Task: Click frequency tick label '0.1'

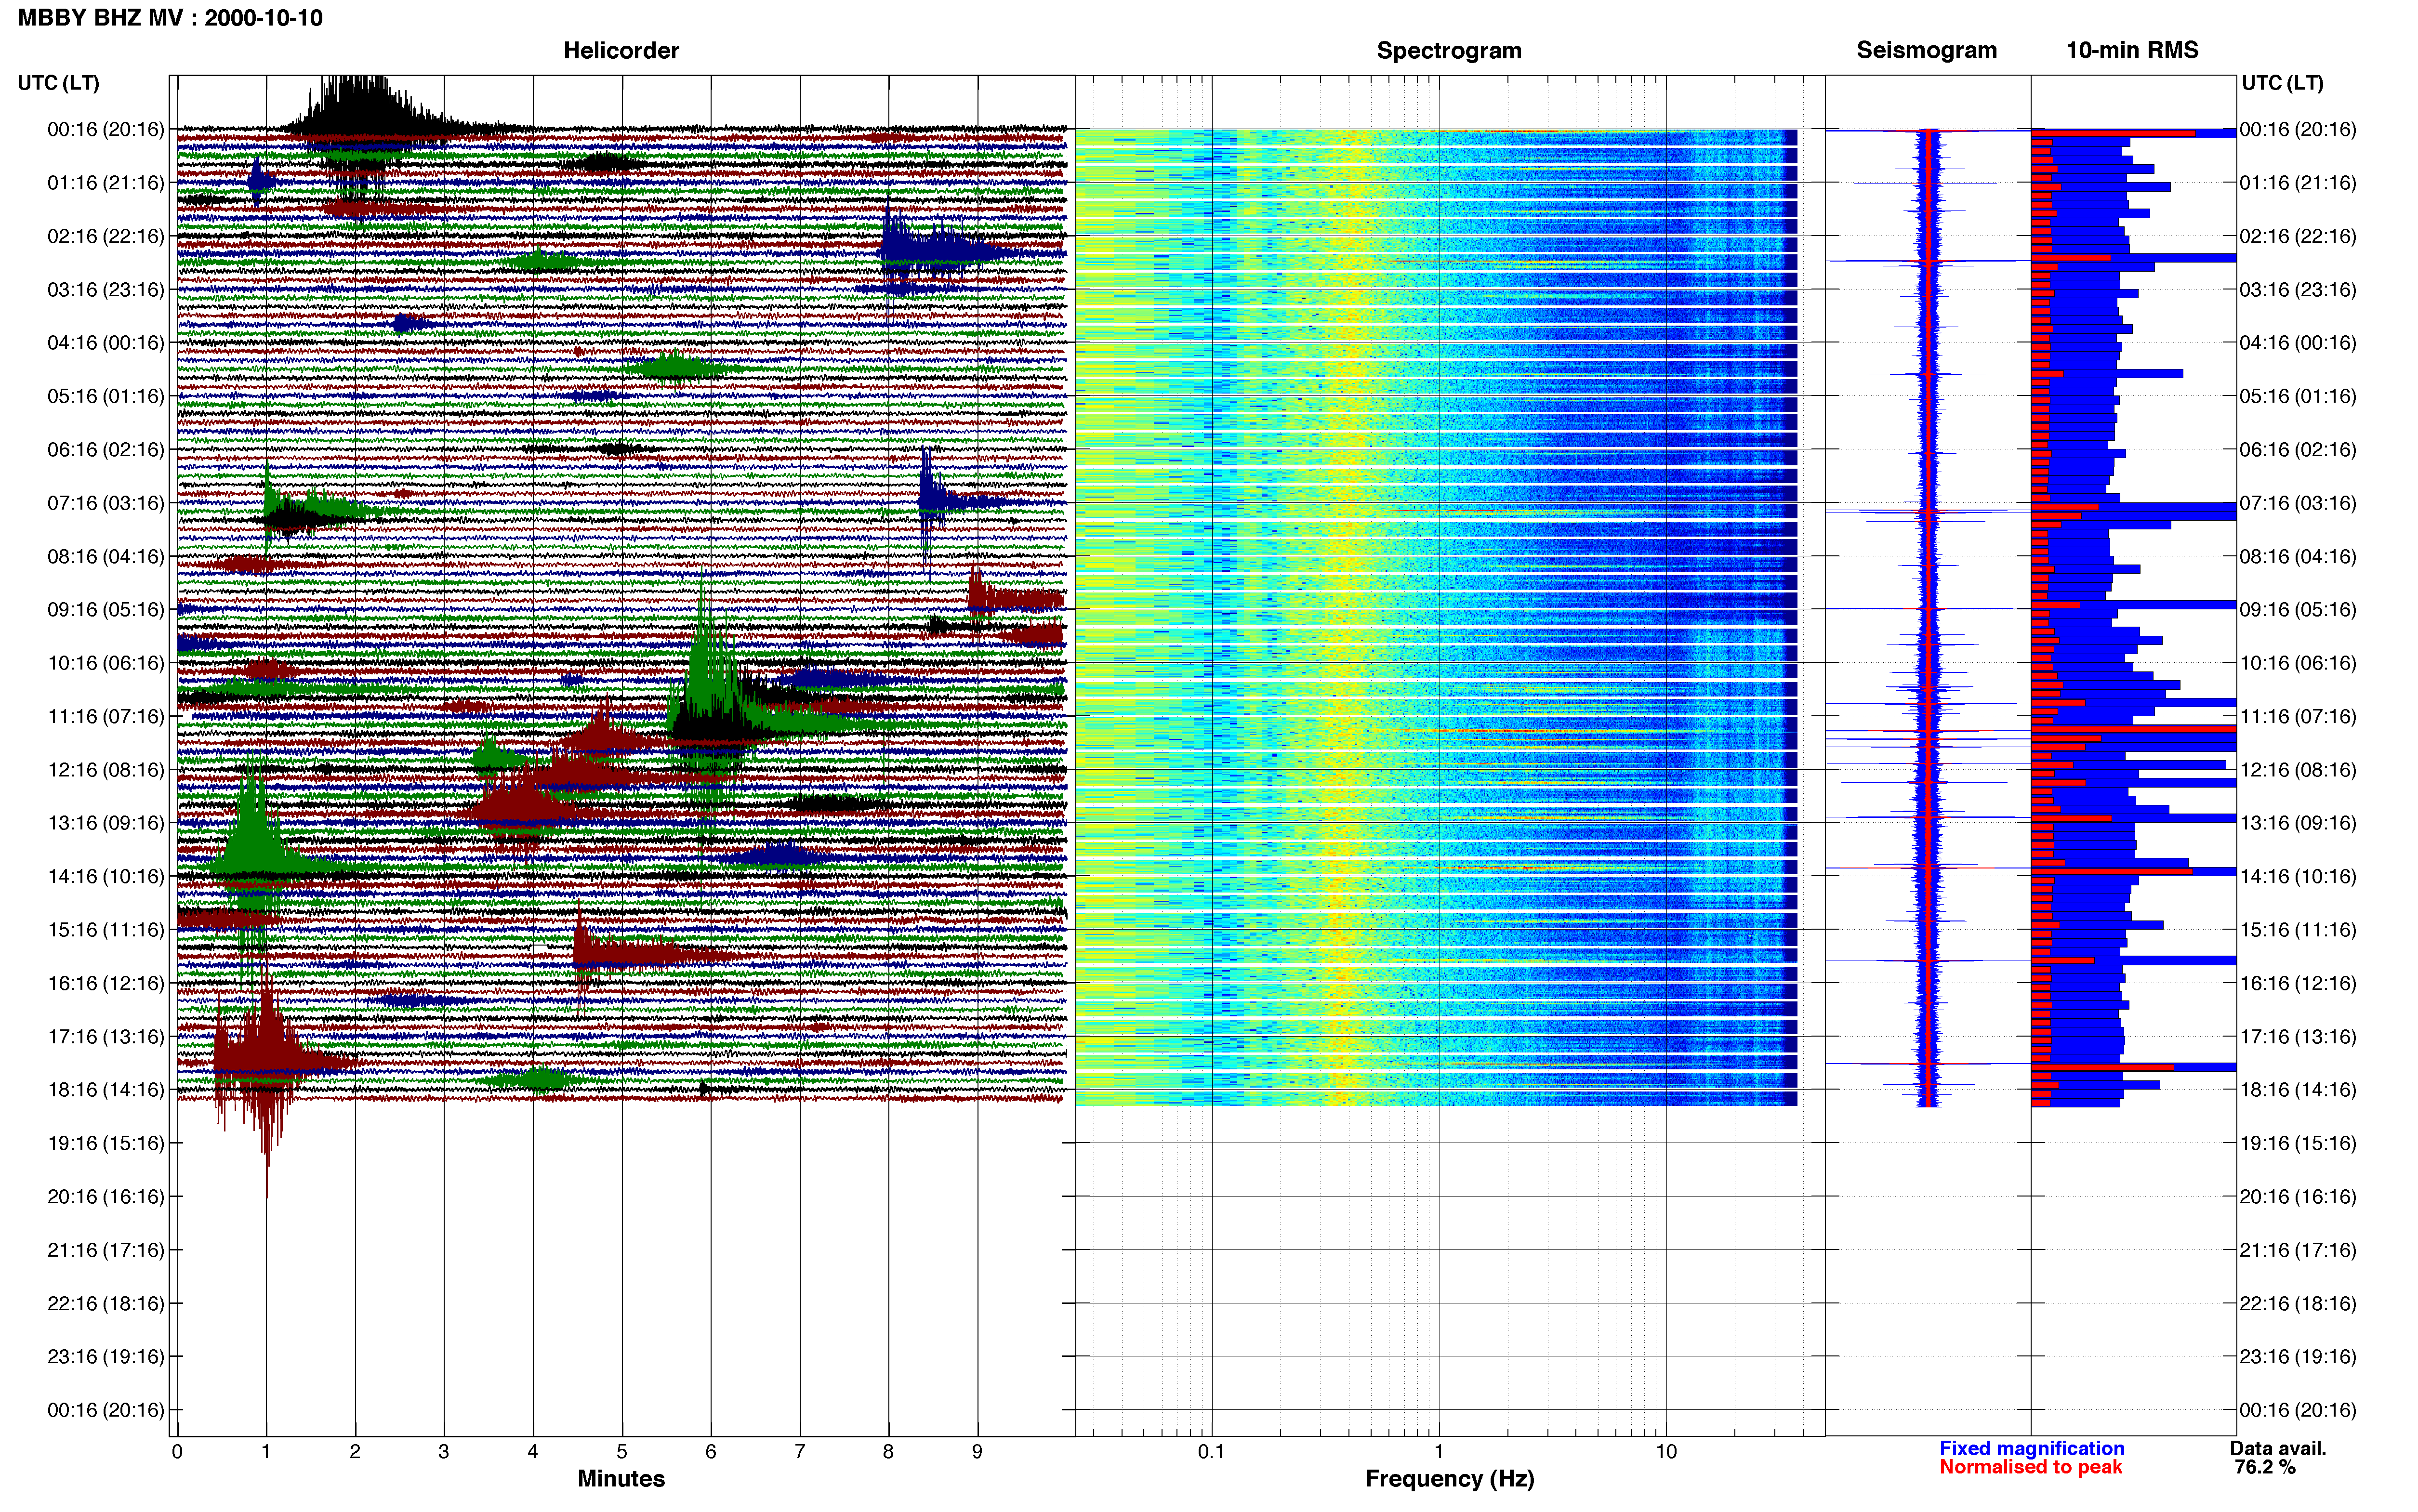Action: [x=1211, y=1452]
